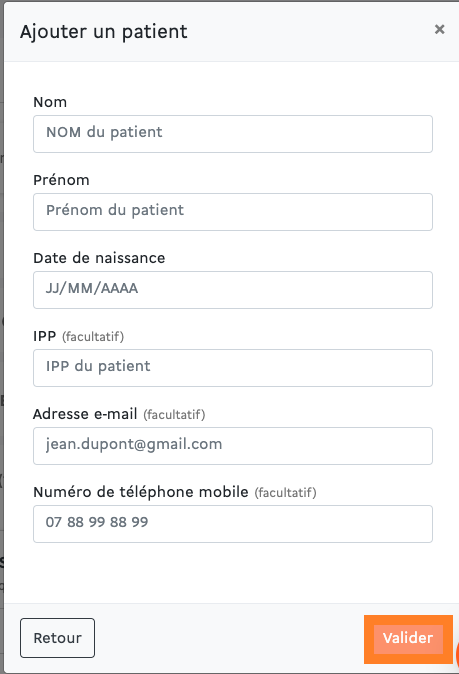Viewport: 459px width, 674px height.
Task: Click the Adresse e-mail label
Action: click(x=86, y=414)
